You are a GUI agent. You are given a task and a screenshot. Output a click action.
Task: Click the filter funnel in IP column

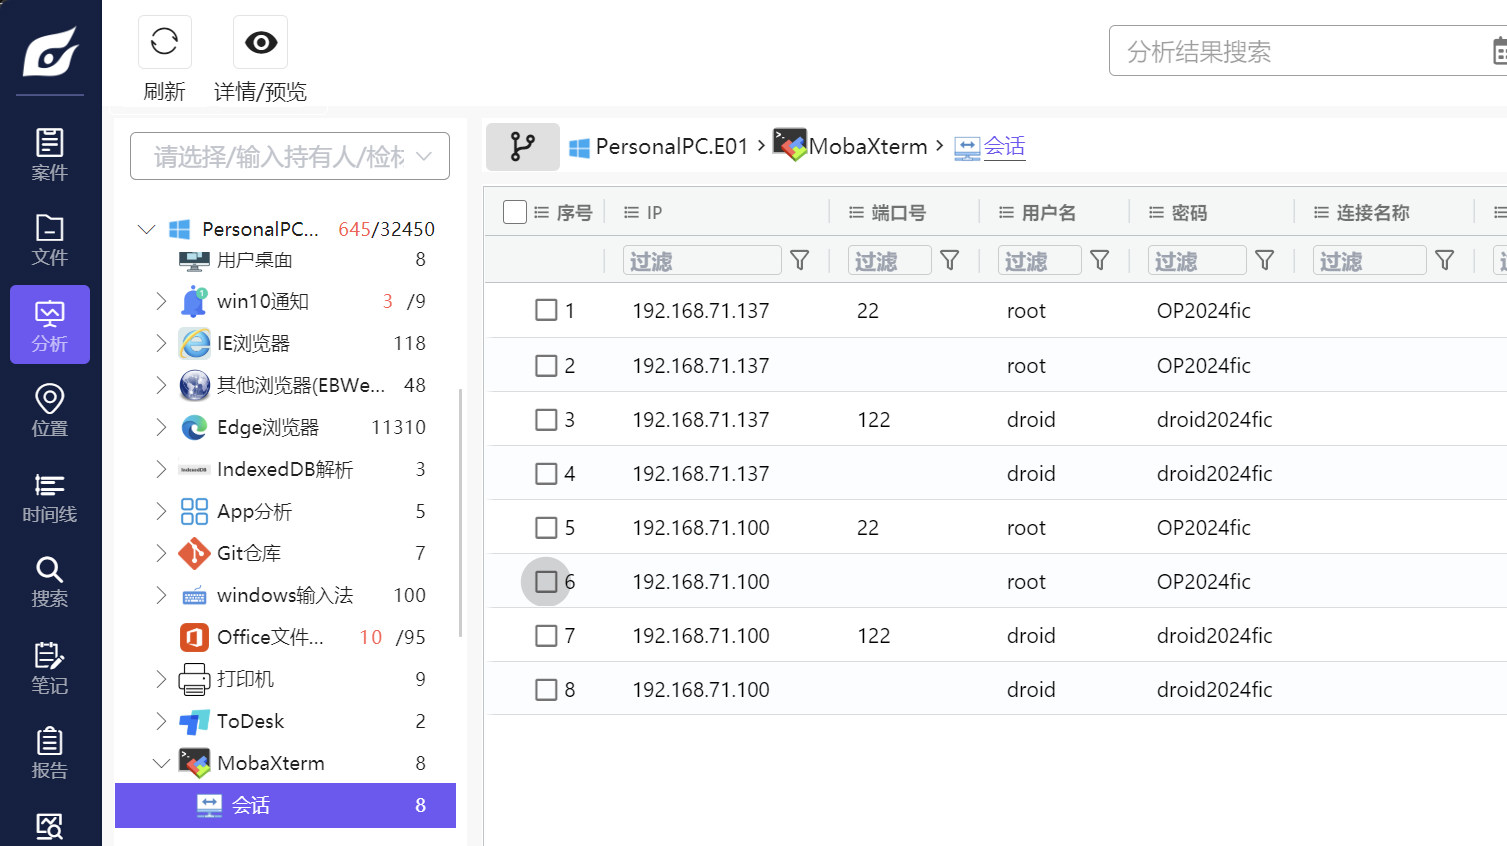click(799, 261)
